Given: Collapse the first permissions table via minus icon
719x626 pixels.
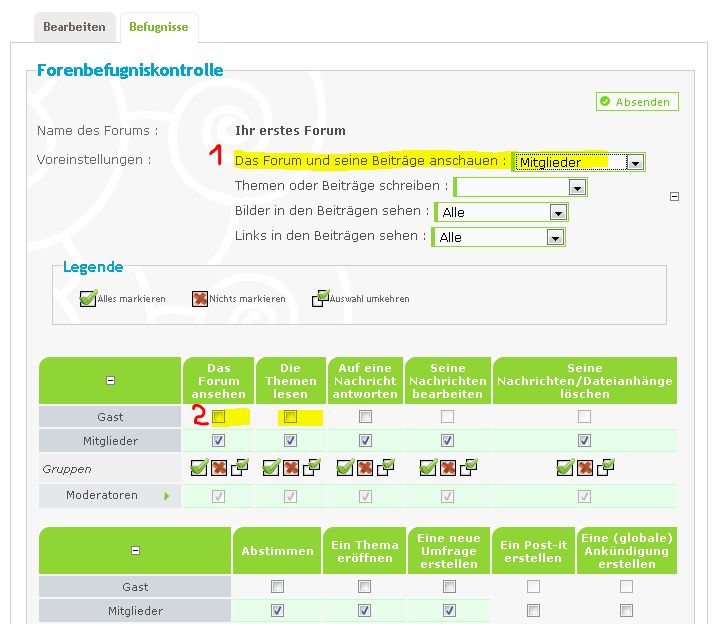Looking at the screenshot, I should click(x=111, y=381).
